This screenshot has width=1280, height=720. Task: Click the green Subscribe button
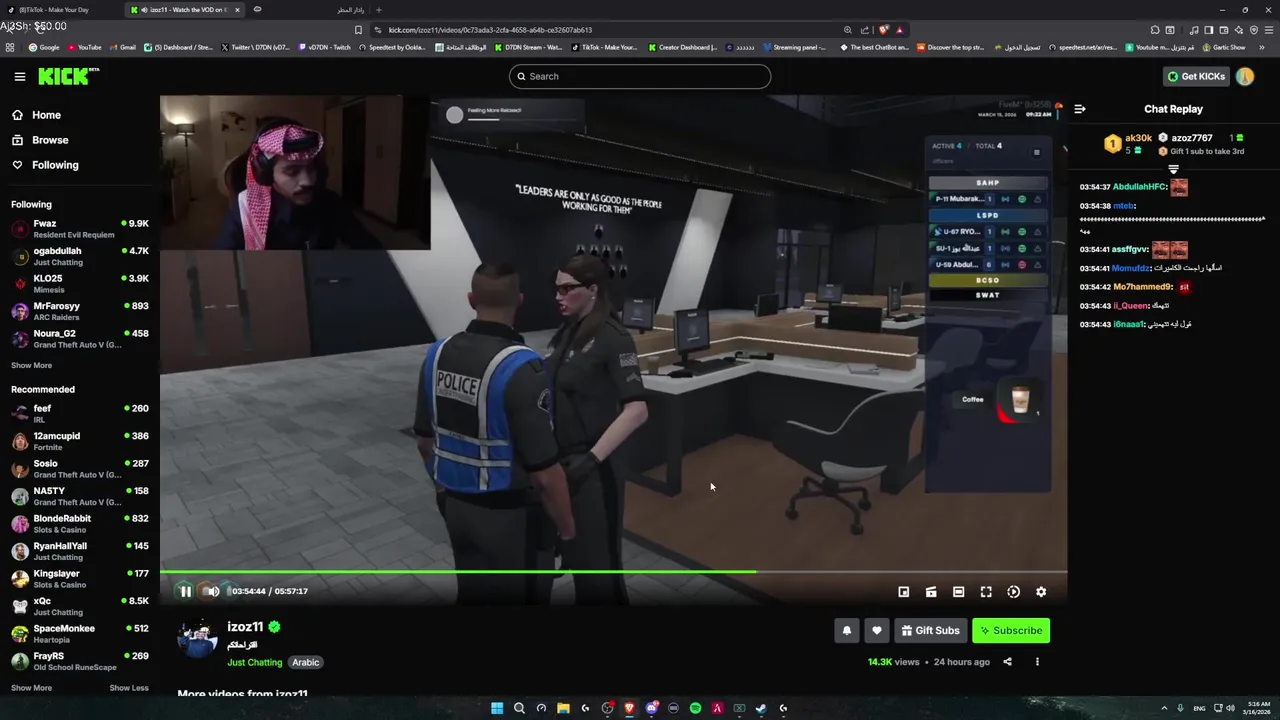[x=1011, y=630]
